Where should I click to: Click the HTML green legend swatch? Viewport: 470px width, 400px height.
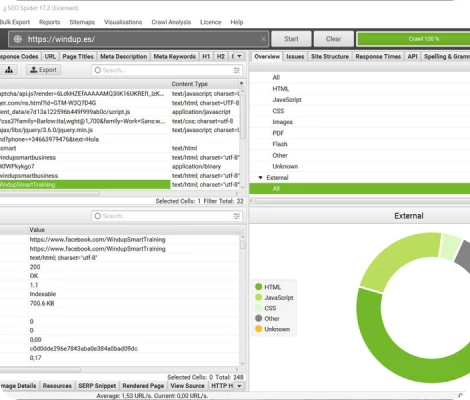258,287
